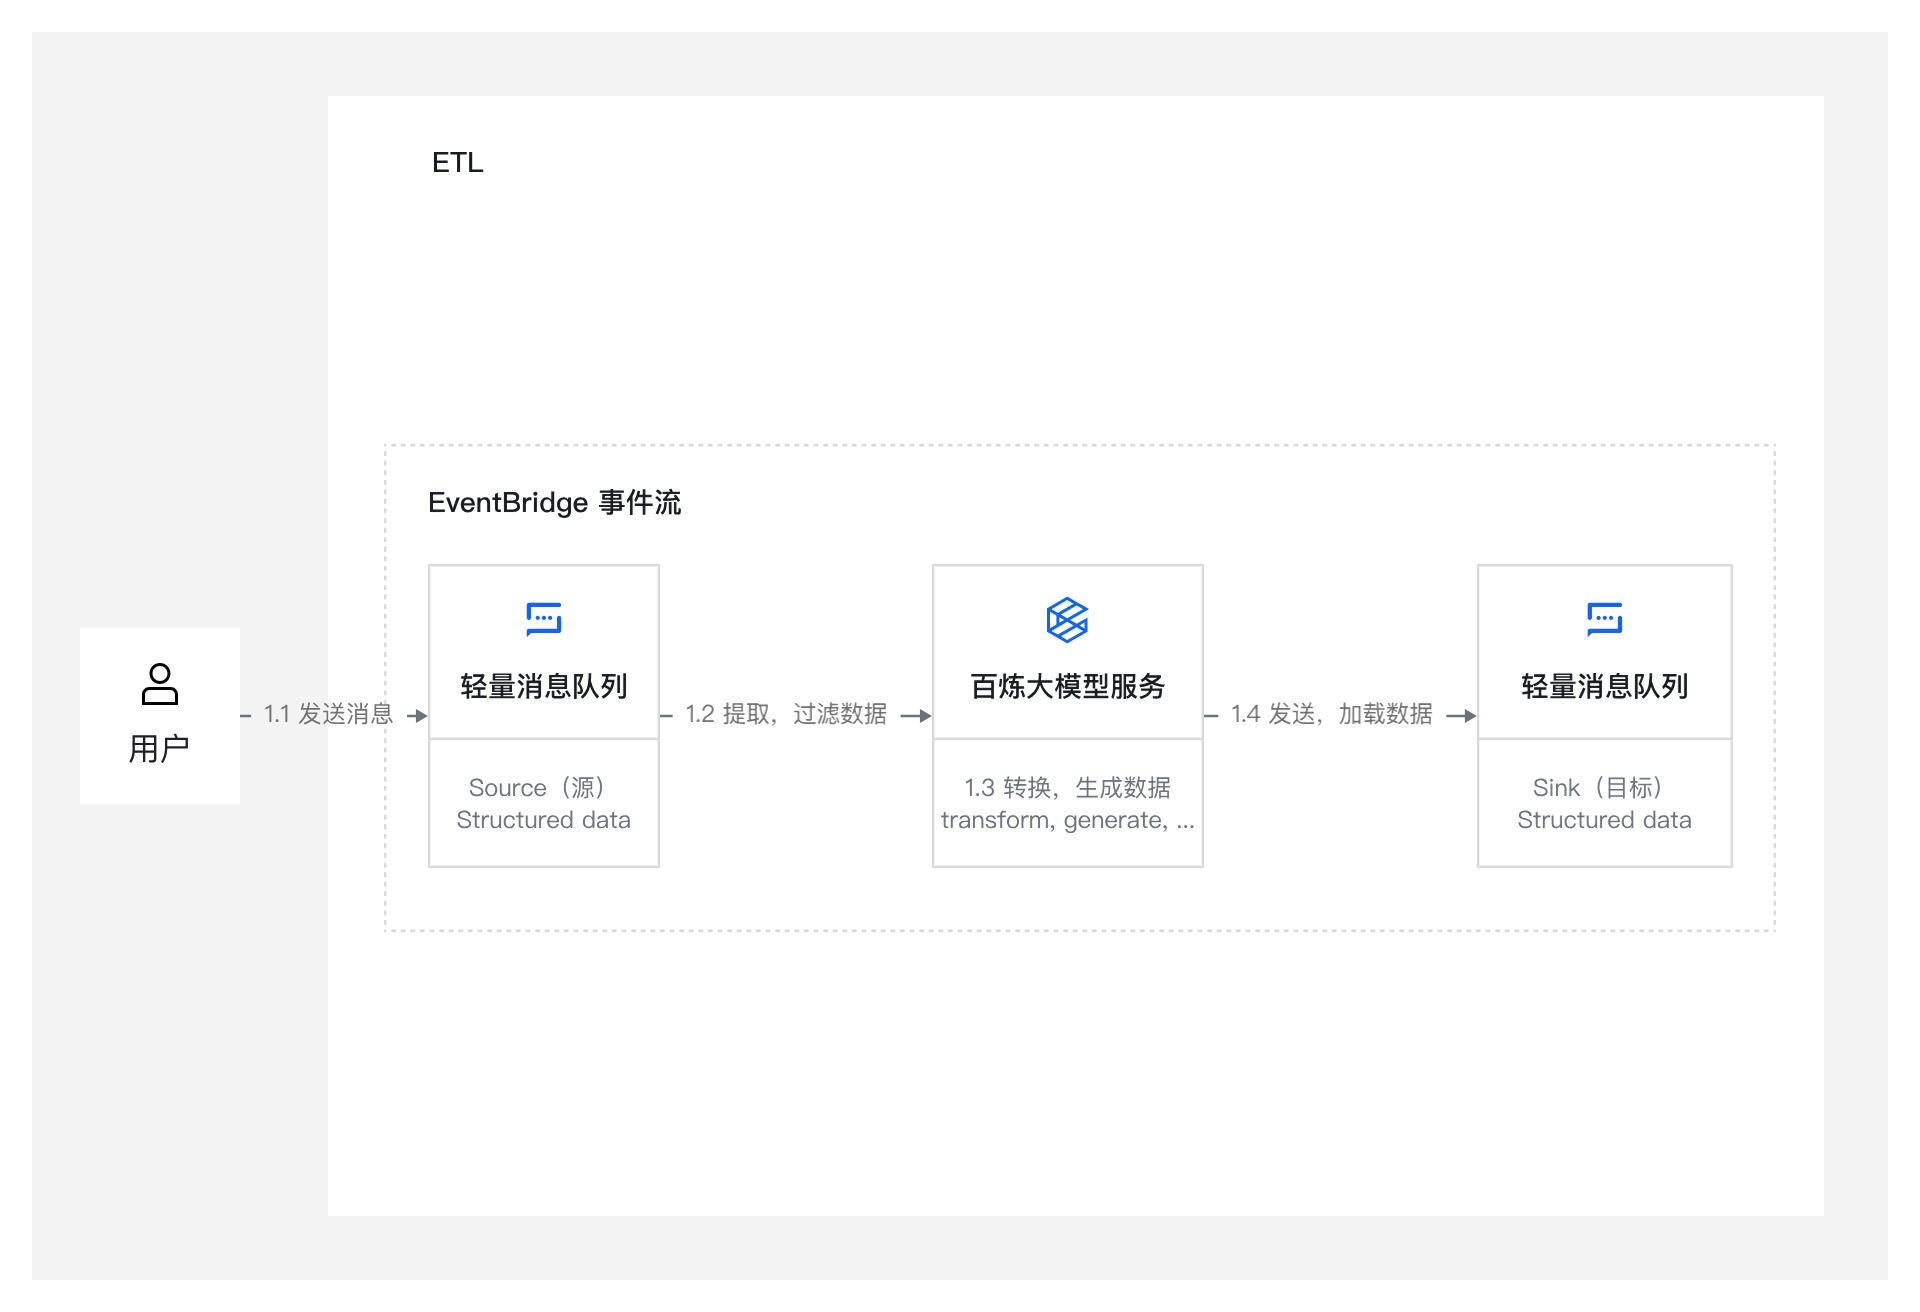Click the user person icon
Viewport: 1920px width, 1312px height.
tap(160, 684)
